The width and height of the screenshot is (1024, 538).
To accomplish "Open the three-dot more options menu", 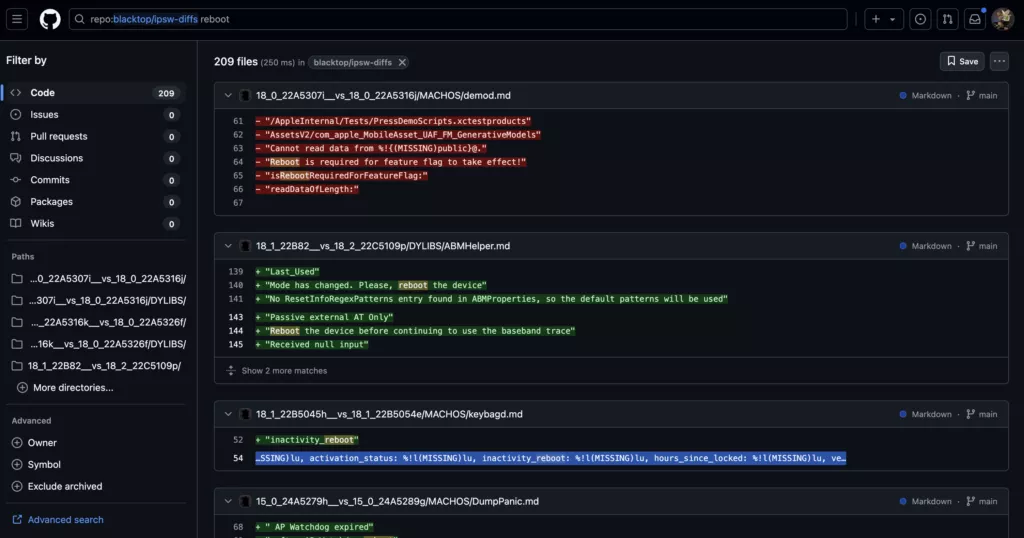I will click(999, 62).
